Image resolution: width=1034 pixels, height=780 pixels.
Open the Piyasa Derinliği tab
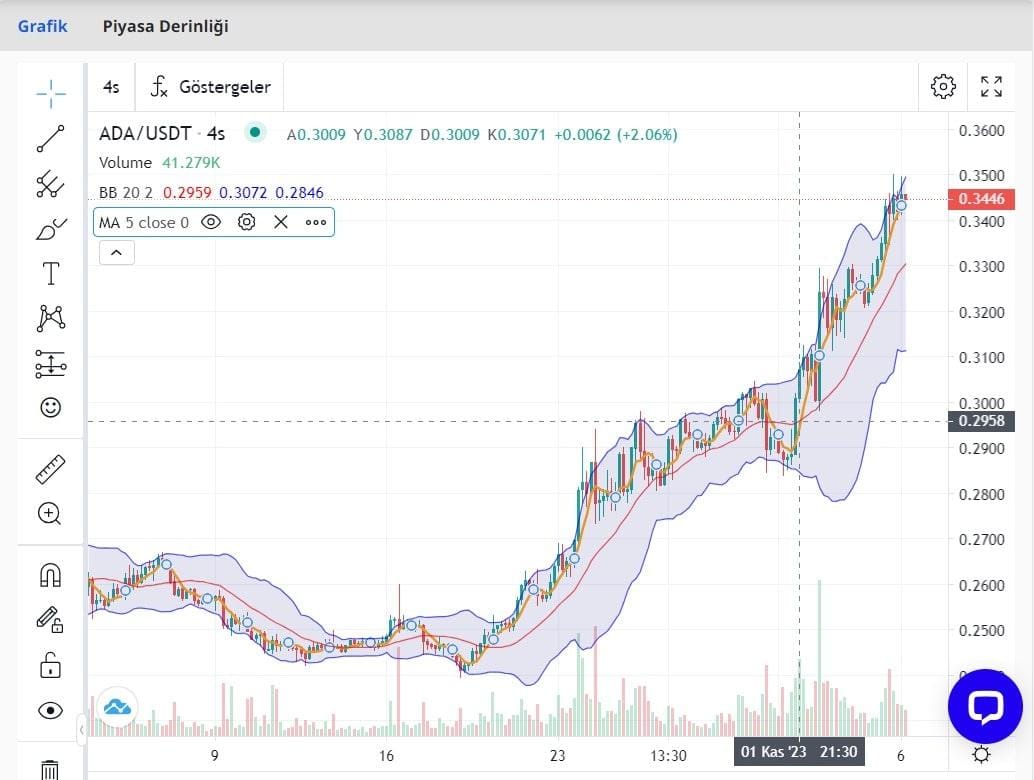click(166, 26)
